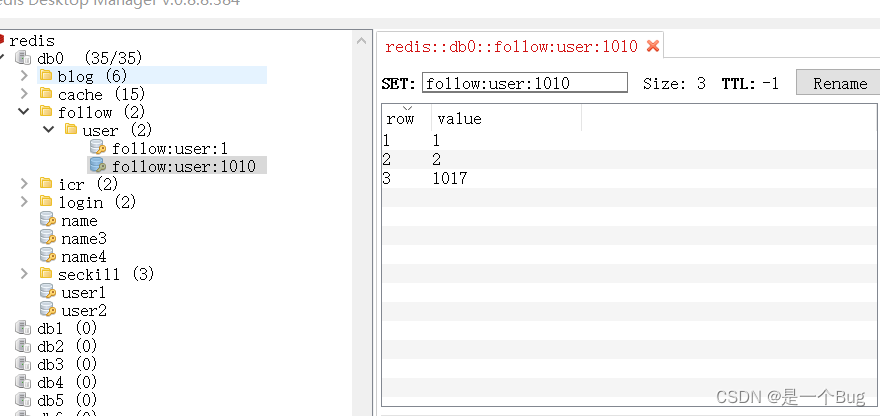Click the db4 database icon

(x=23, y=382)
